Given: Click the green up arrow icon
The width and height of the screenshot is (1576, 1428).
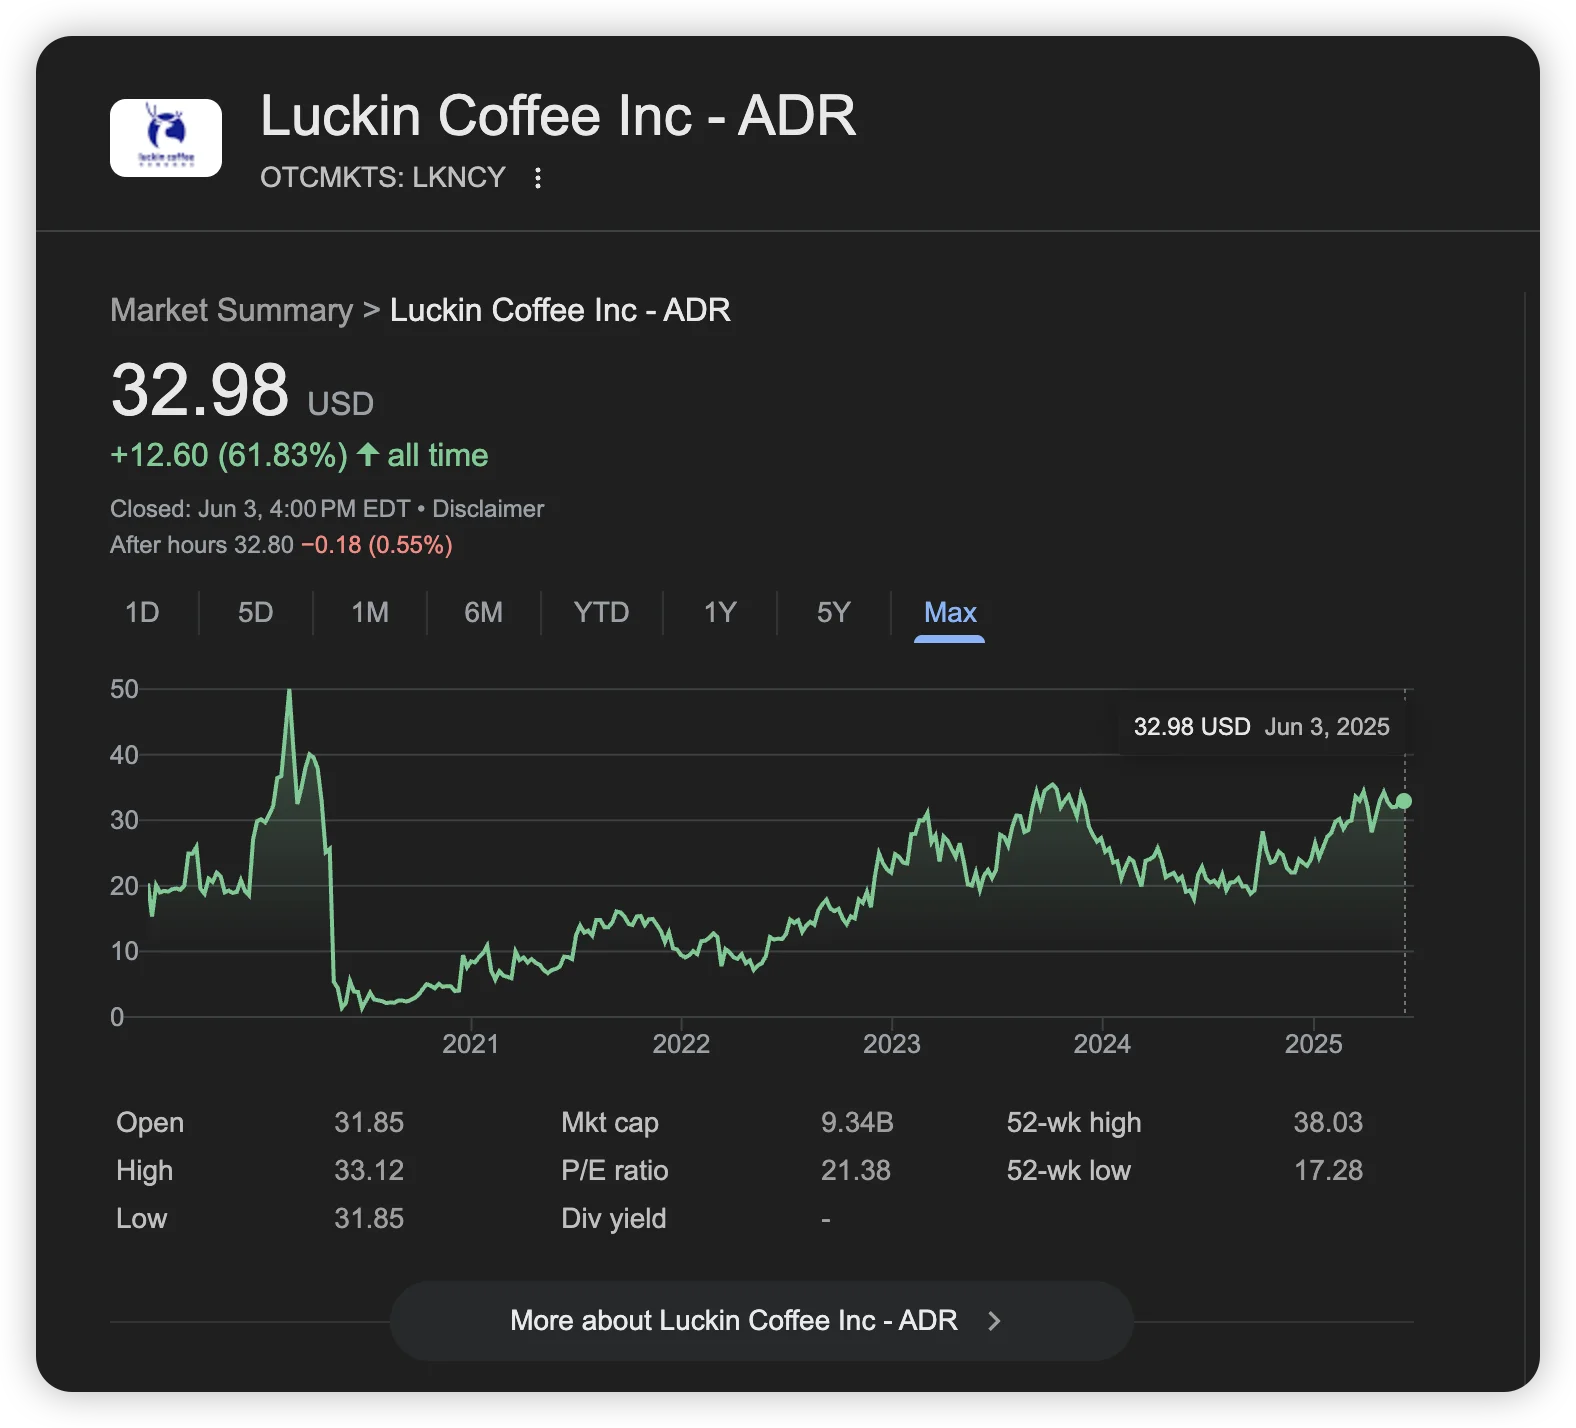Looking at the screenshot, I should pos(368,455).
